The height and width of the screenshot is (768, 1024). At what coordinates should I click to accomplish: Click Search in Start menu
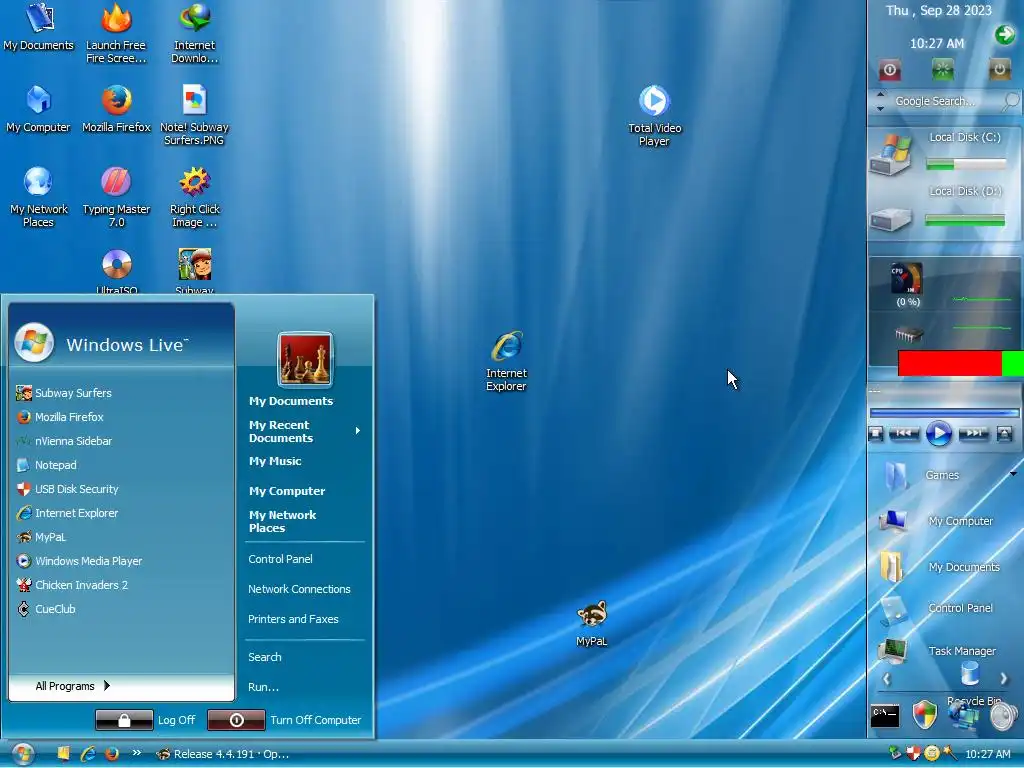(x=264, y=657)
